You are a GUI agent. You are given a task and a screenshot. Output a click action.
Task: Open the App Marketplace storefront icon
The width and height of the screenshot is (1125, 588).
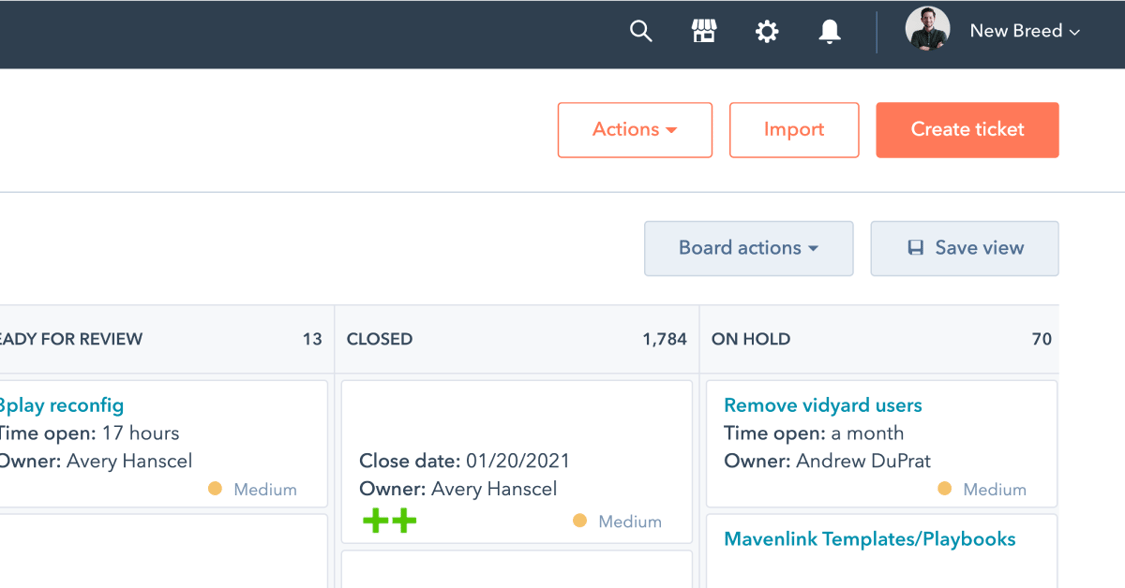tap(703, 31)
